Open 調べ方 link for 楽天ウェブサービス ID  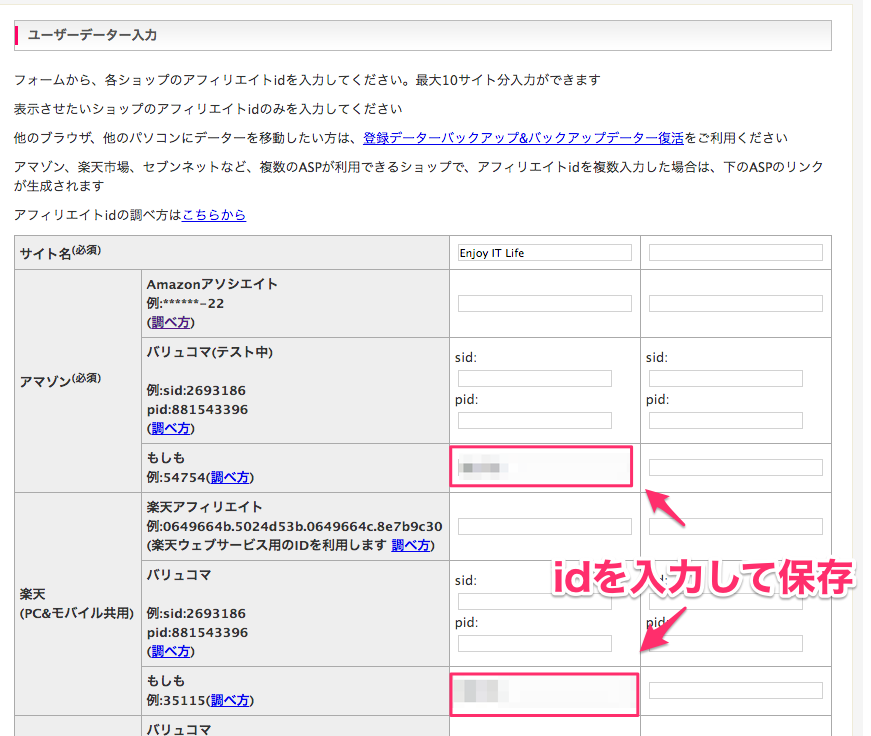[x=411, y=545]
